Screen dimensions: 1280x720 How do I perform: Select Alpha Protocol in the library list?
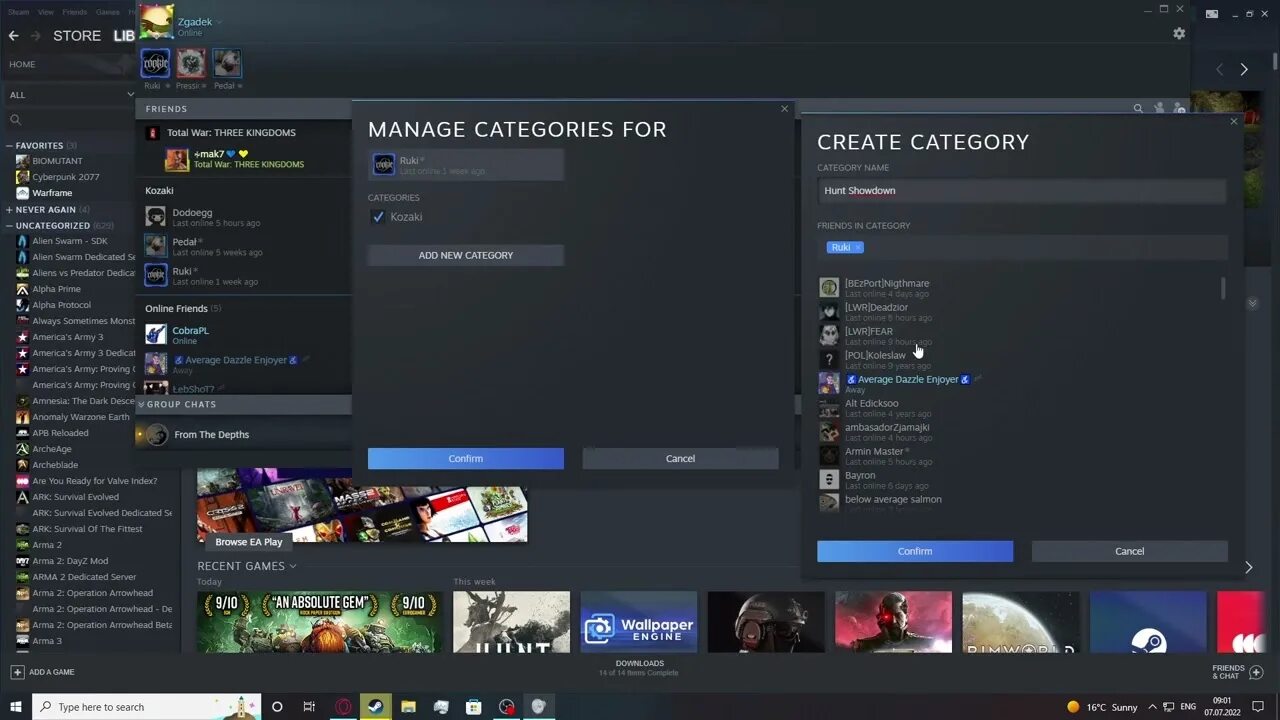pos(62,305)
